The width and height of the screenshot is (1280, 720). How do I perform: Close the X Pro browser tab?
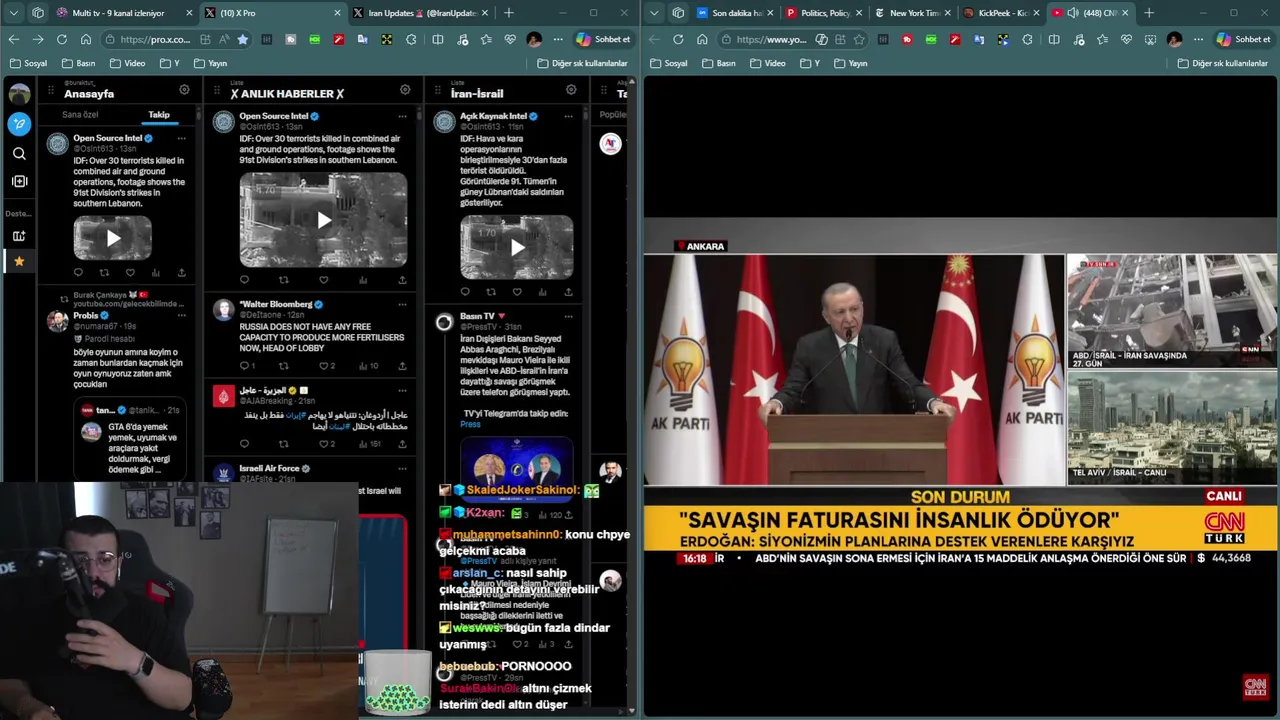(x=335, y=13)
